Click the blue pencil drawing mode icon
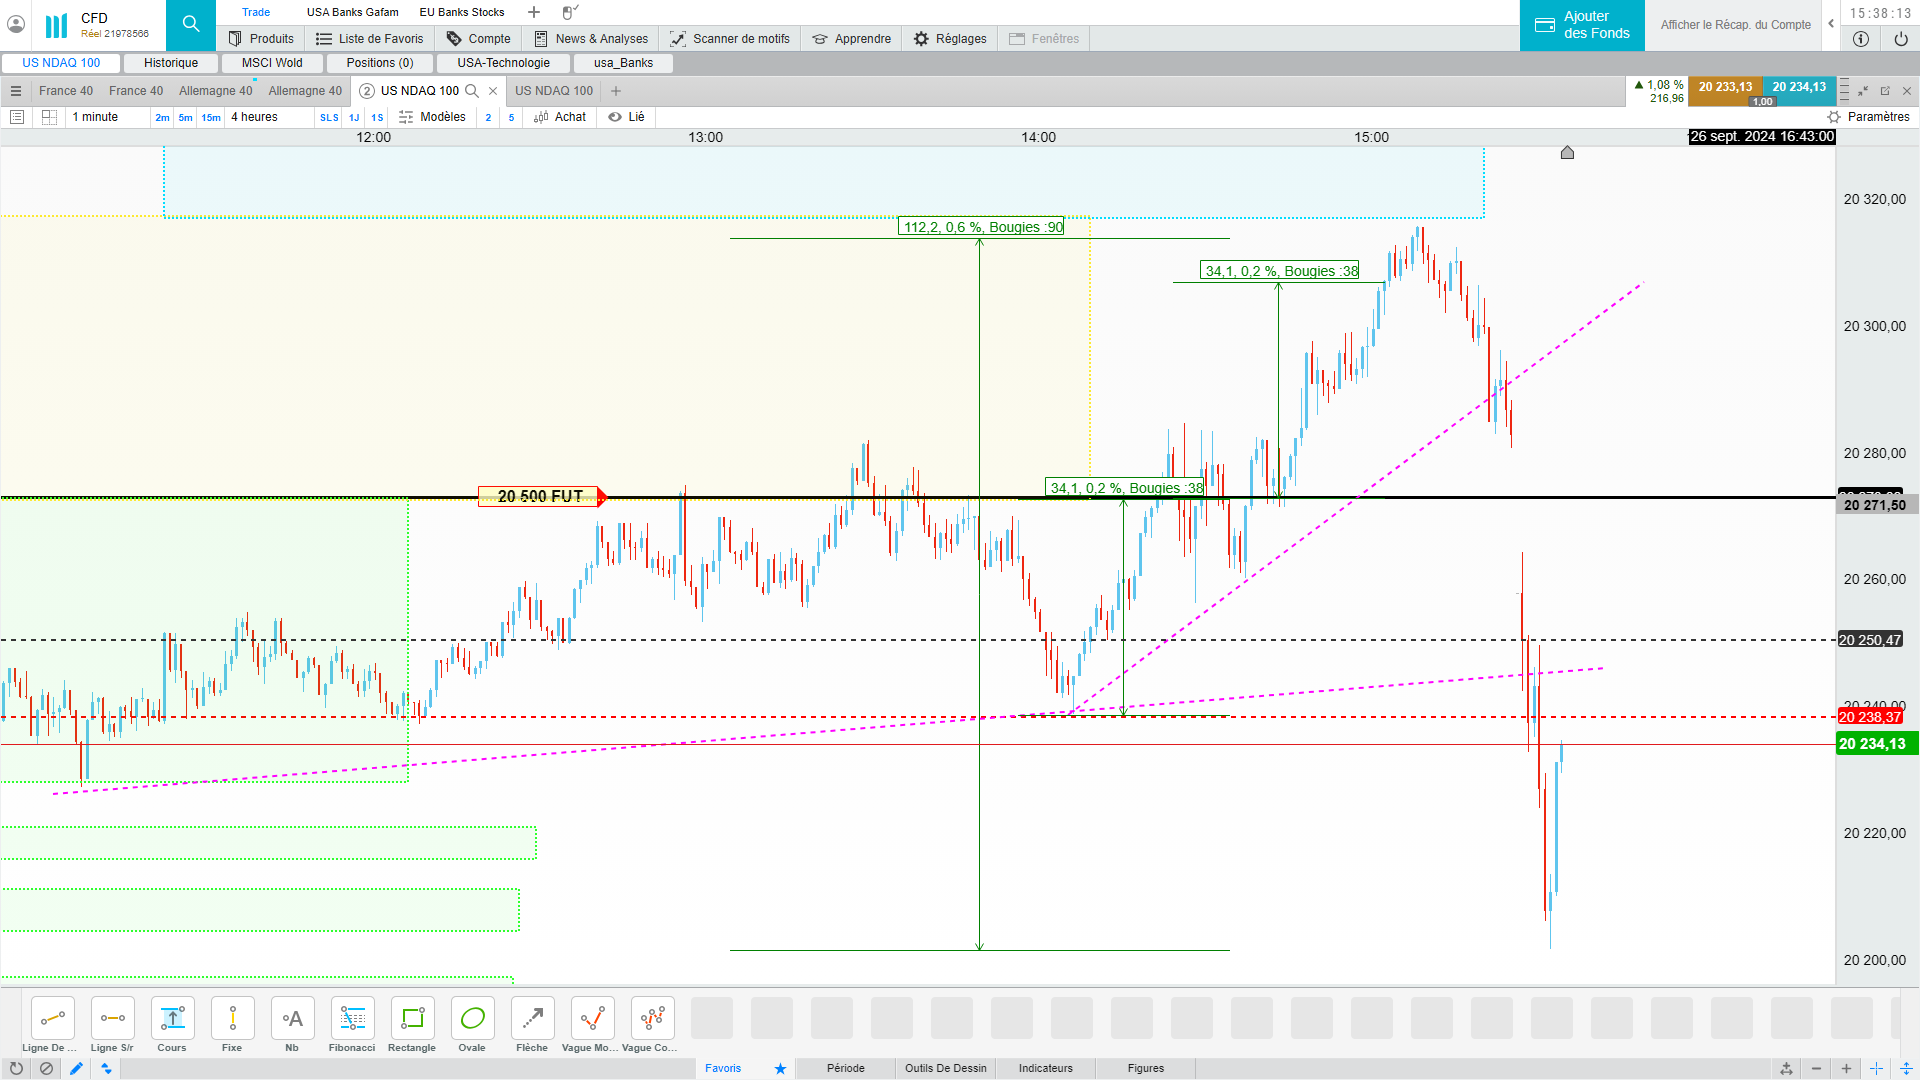Viewport: 1920px width, 1080px height. (x=76, y=1068)
